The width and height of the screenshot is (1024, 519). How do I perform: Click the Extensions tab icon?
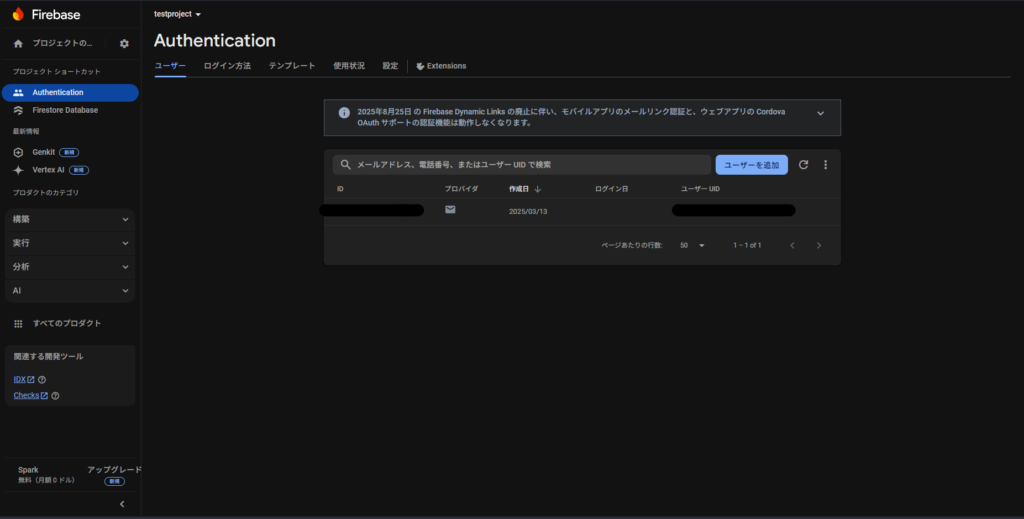421,66
